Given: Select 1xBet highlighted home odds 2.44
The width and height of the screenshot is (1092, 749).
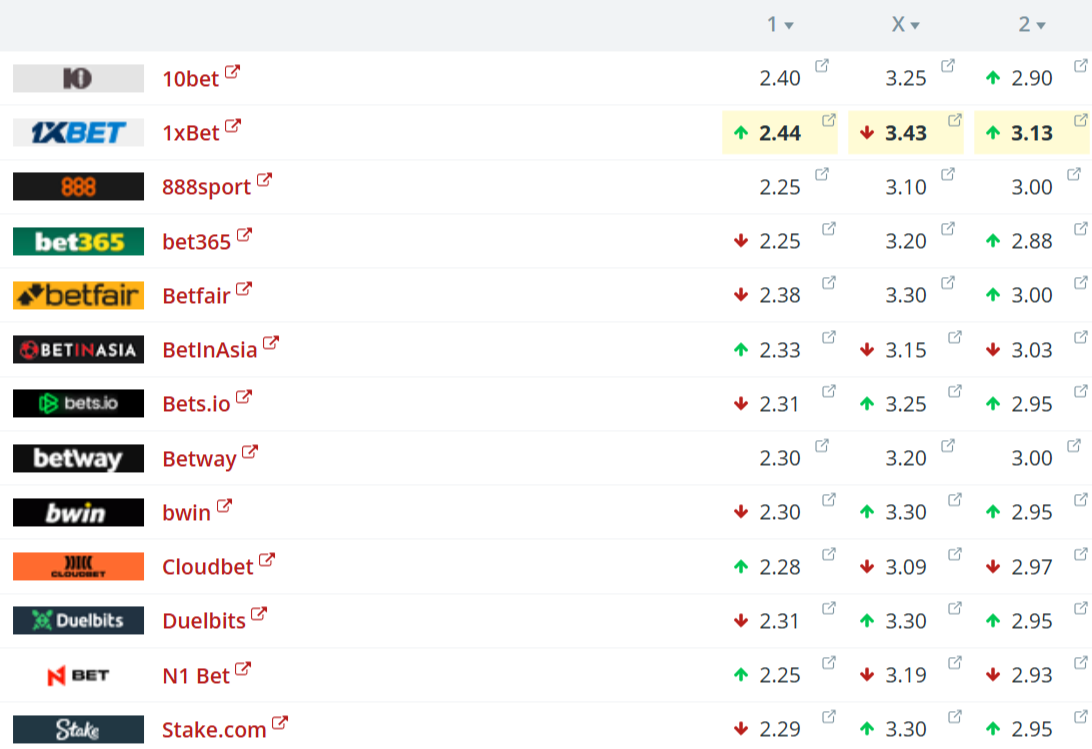Looking at the screenshot, I should click(780, 133).
